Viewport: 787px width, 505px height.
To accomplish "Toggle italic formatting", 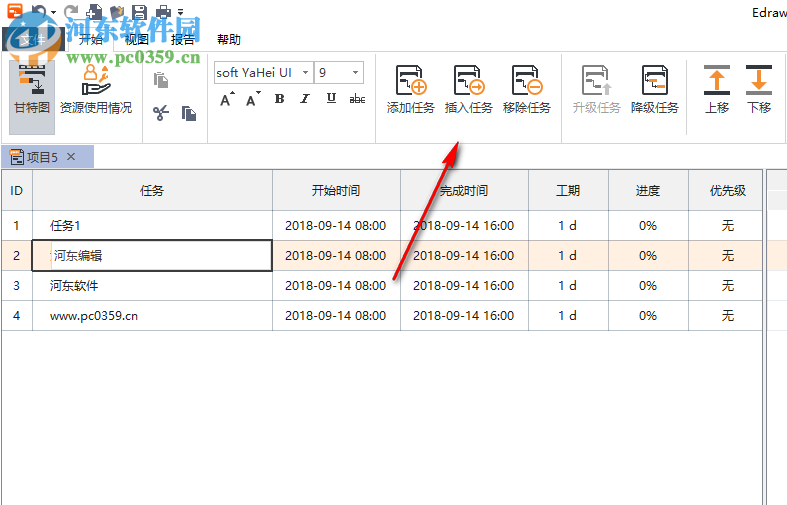I will [x=305, y=99].
